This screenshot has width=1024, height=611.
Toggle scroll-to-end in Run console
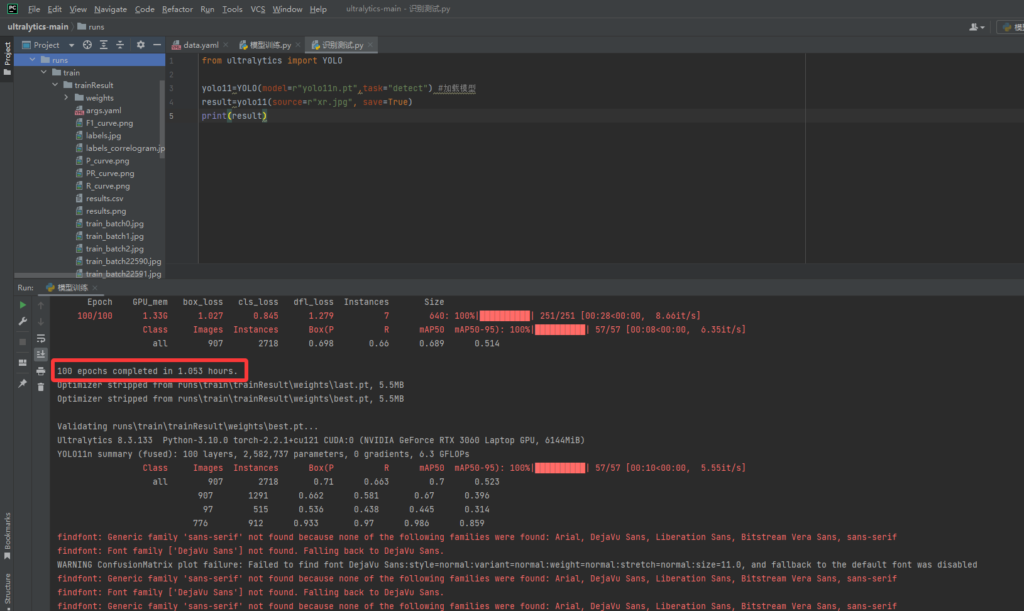pos(40,354)
